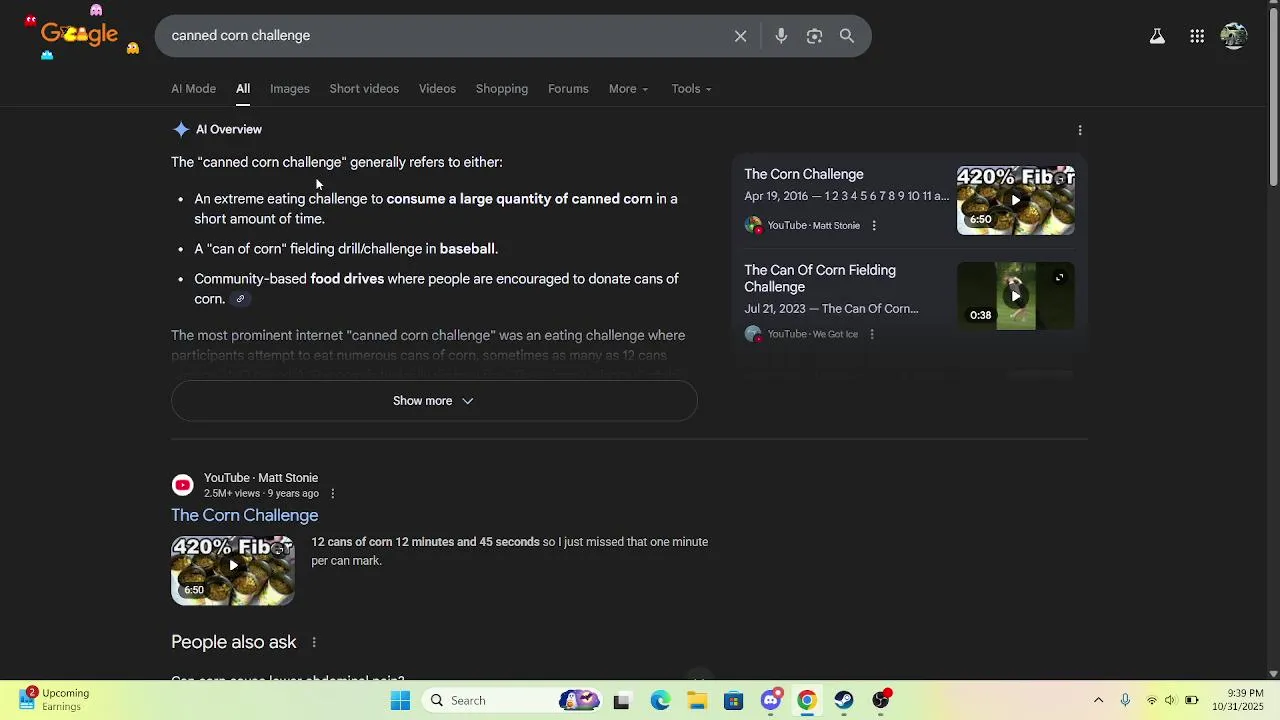Viewport: 1280px width, 720px height.
Task: Show hidden system tray icons
Action: click(1098, 701)
